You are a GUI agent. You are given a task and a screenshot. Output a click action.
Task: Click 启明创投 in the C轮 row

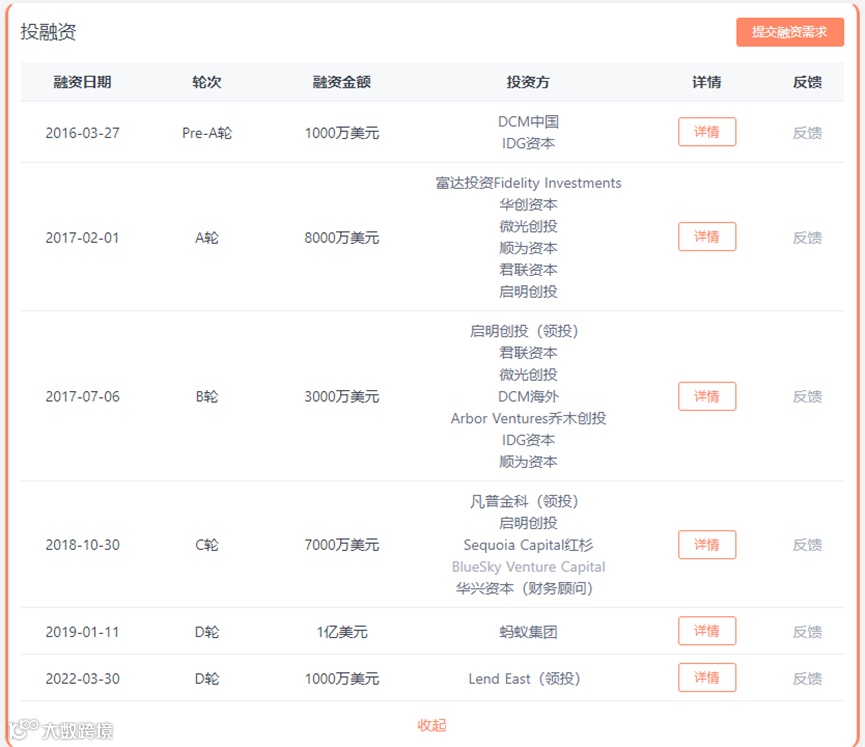(x=528, y=523)
